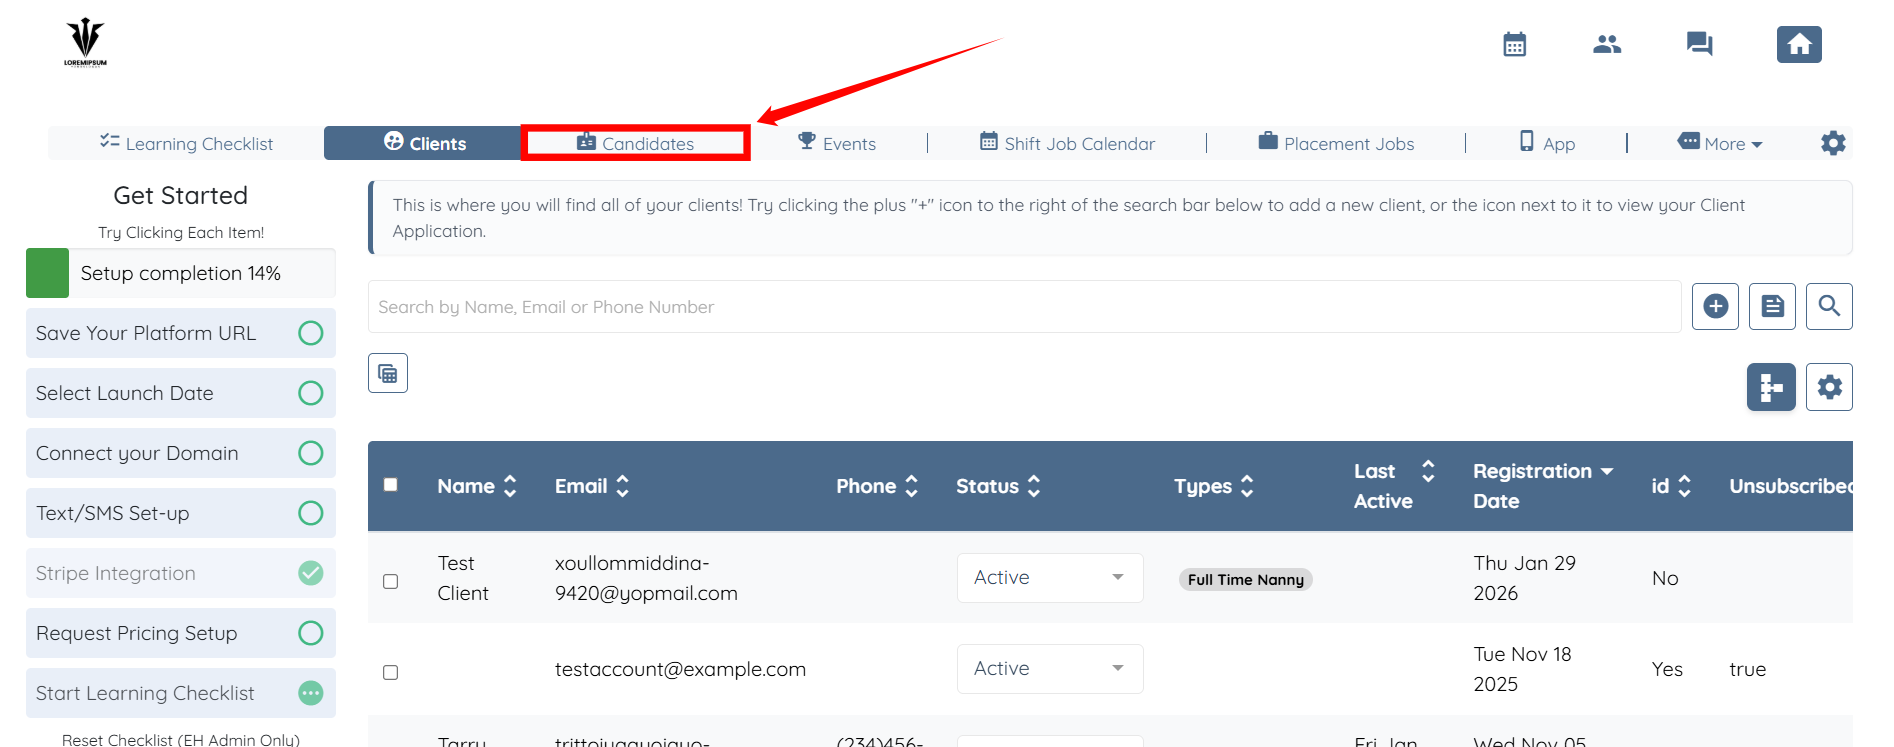Check the Test Client row checkbox
Screen dimensions: 1894x747
tap(391, 581)
